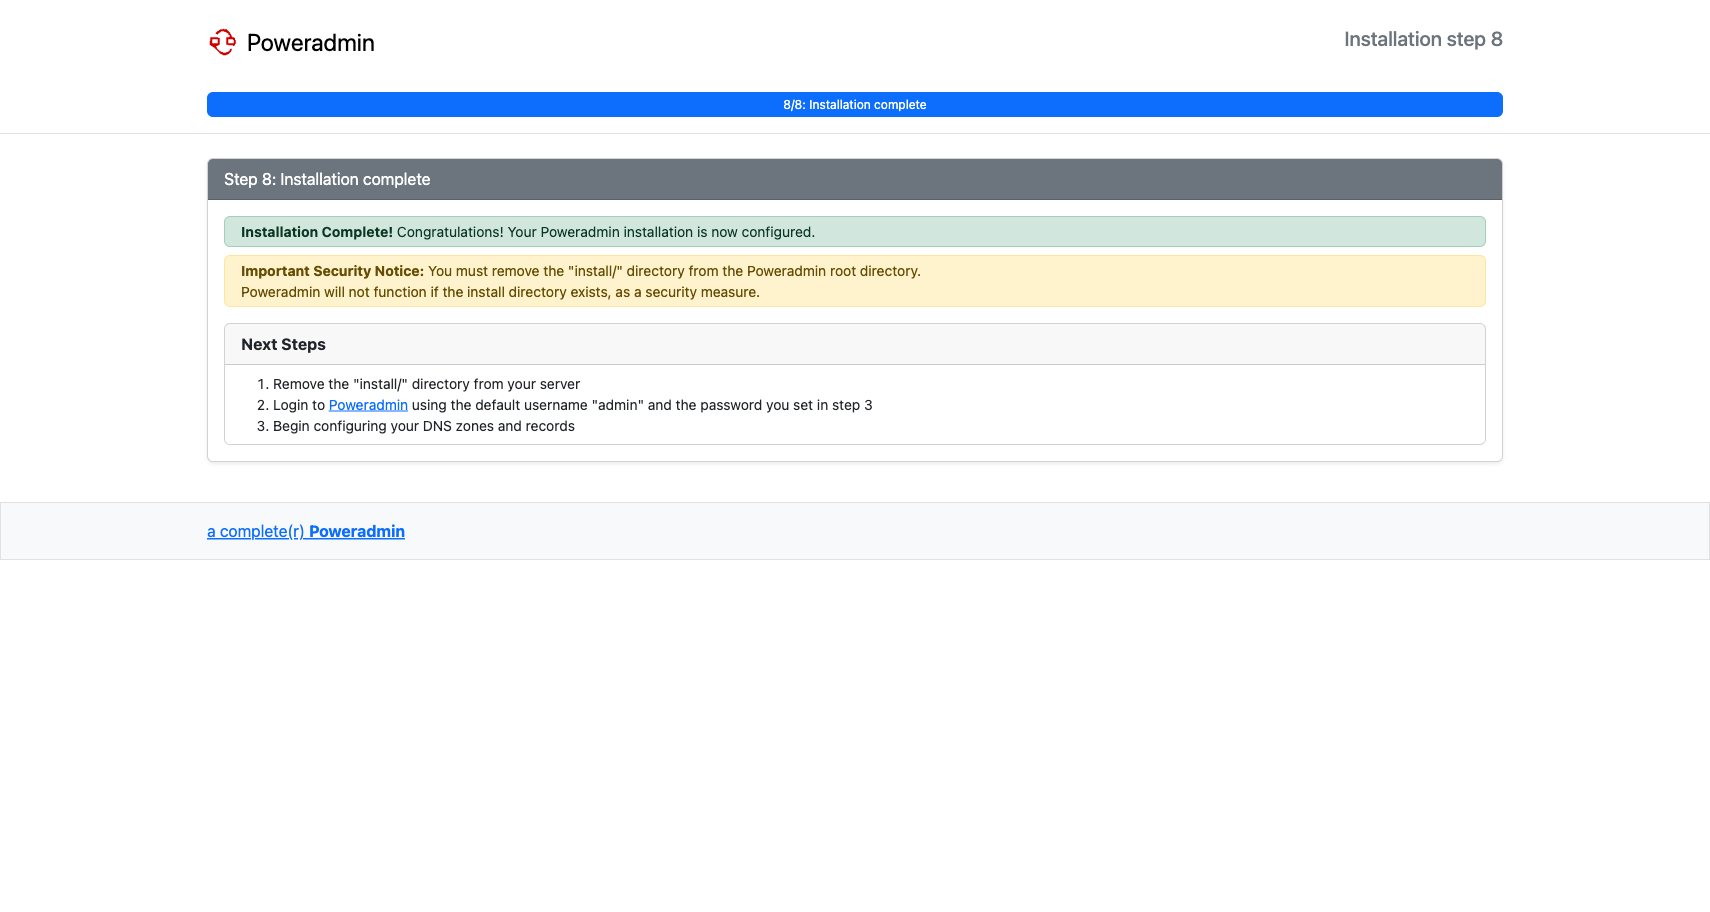Click bold "Poweradmin" word in footer link
Screen dimensions: 1710x912
tap(356, 531)
